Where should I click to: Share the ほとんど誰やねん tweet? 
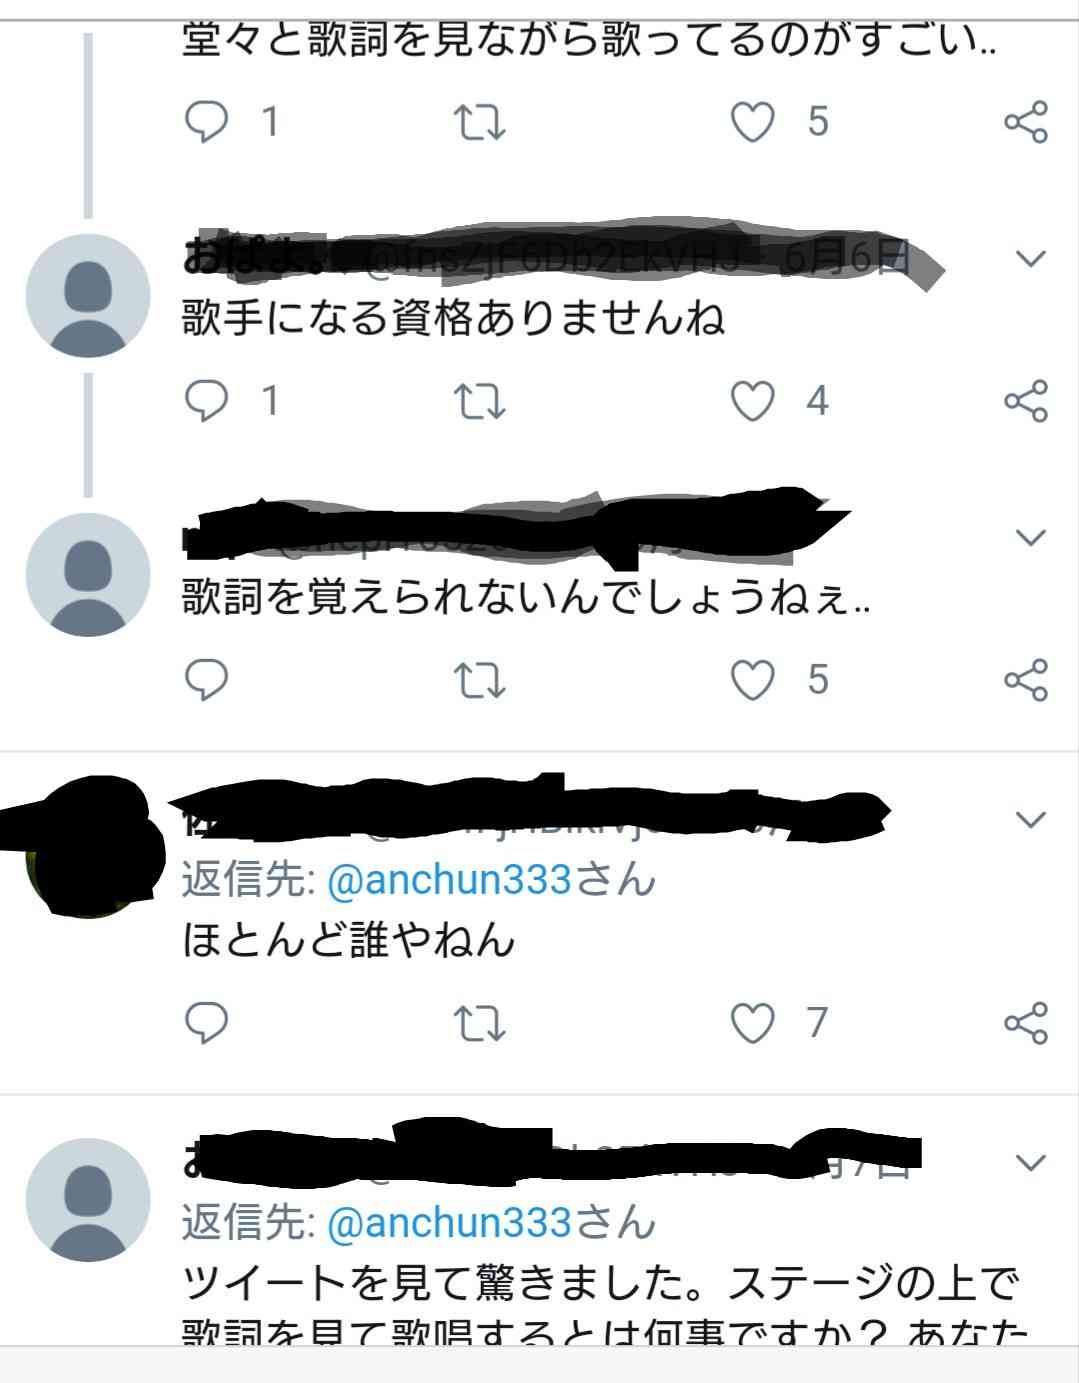(x=1025, y=1023)
